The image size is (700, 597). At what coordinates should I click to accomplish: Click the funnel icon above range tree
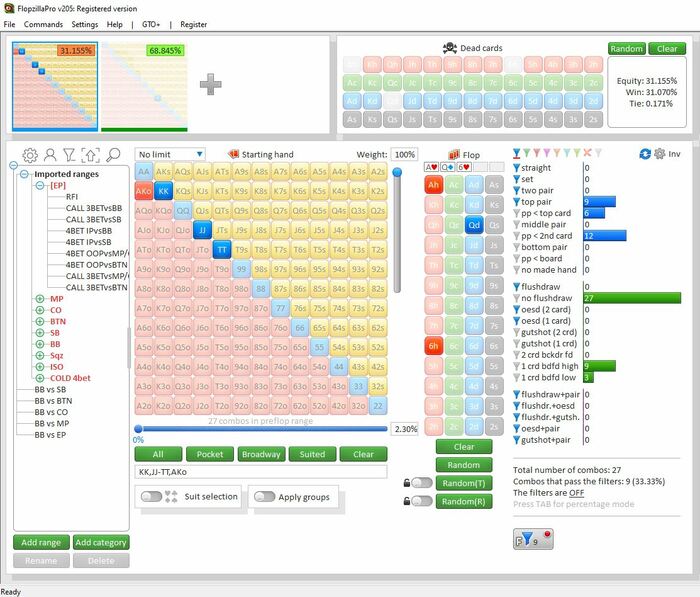pyautogui.click(x=69, y=155)
